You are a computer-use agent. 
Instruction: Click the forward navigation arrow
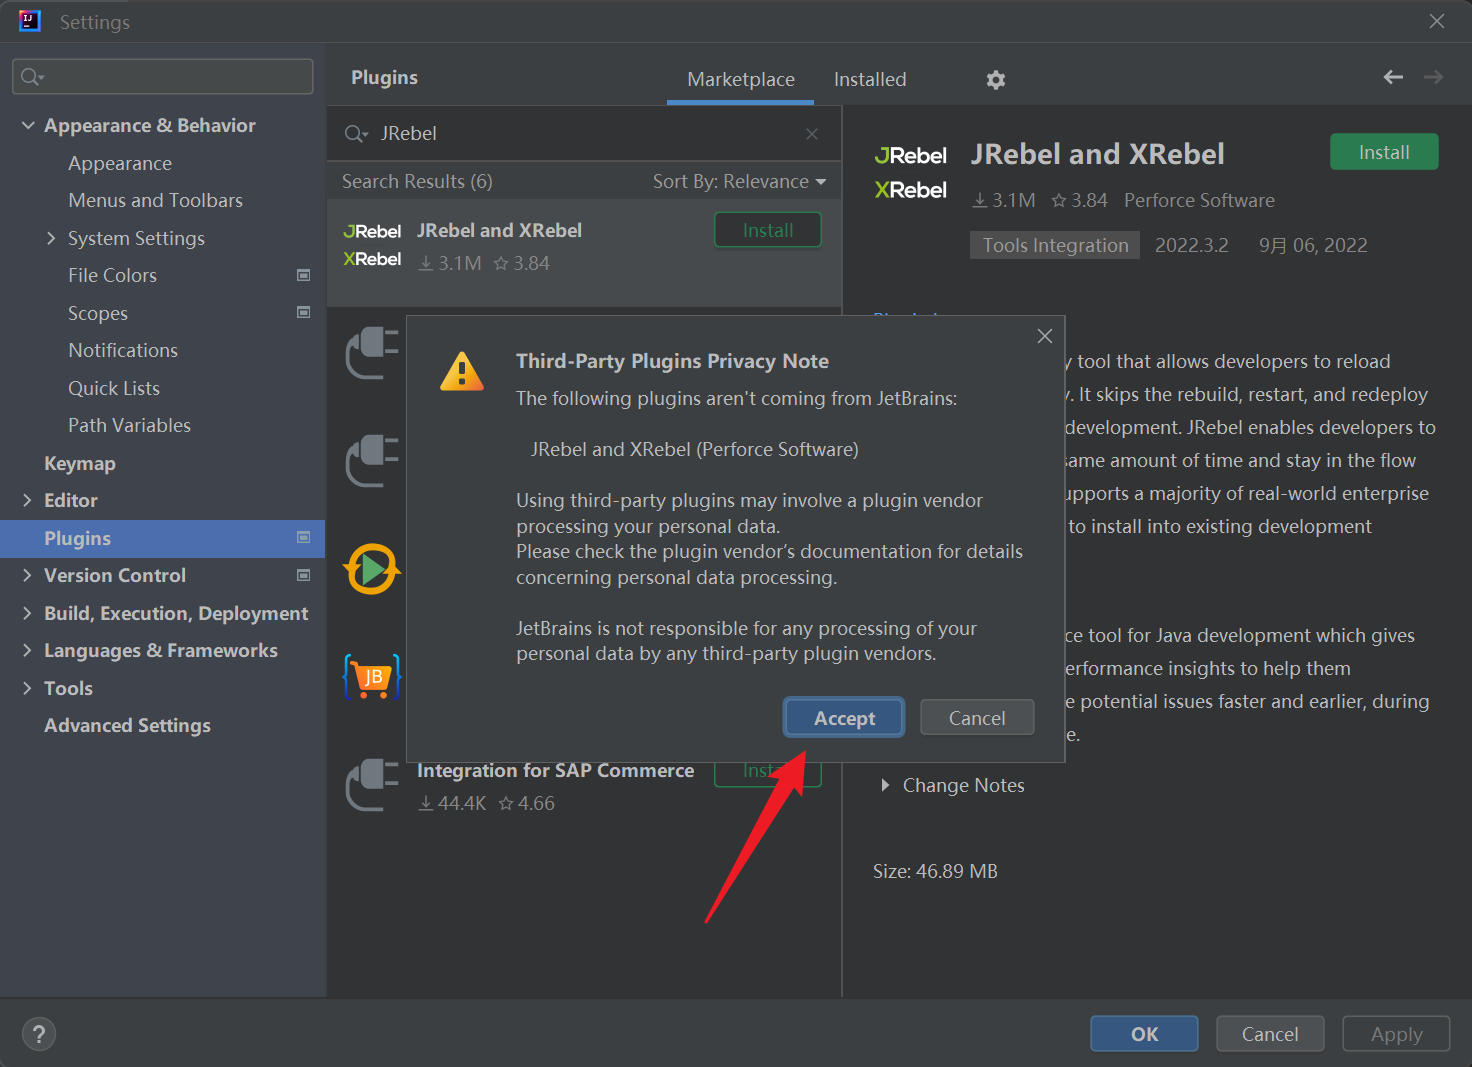pyautogui.click(x=1433, y=77)
